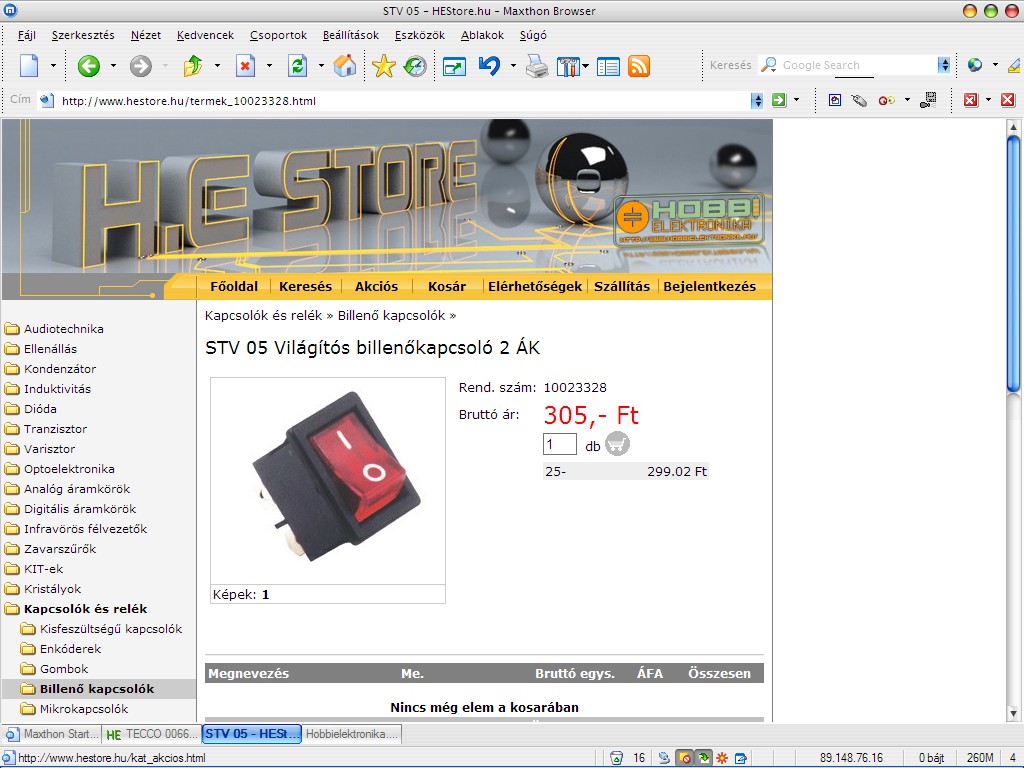The height and width of the screenshot is (768, 1024).
Task: Open the tools toolbox icon
Action: (x=569, y=66)
